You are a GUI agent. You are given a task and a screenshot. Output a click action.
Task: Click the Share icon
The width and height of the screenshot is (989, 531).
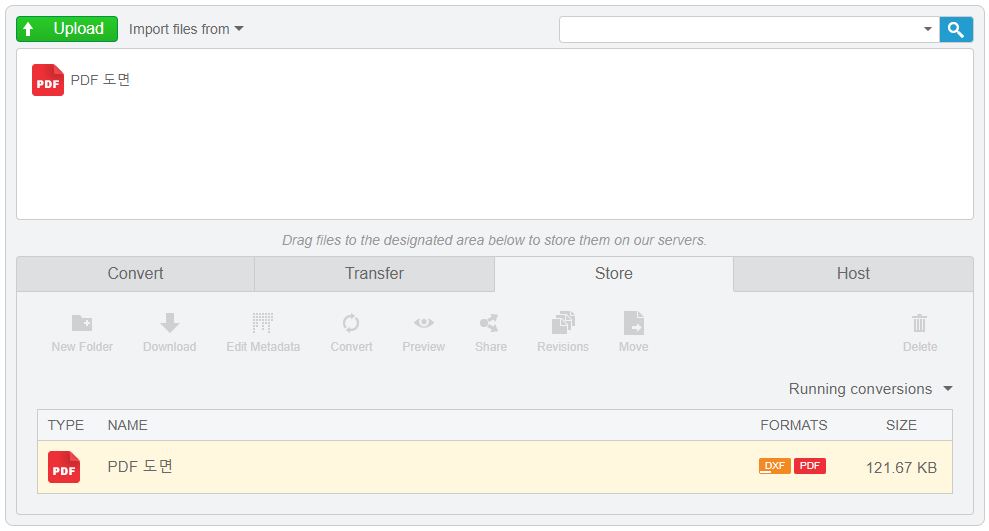click(x=489, y=323)
